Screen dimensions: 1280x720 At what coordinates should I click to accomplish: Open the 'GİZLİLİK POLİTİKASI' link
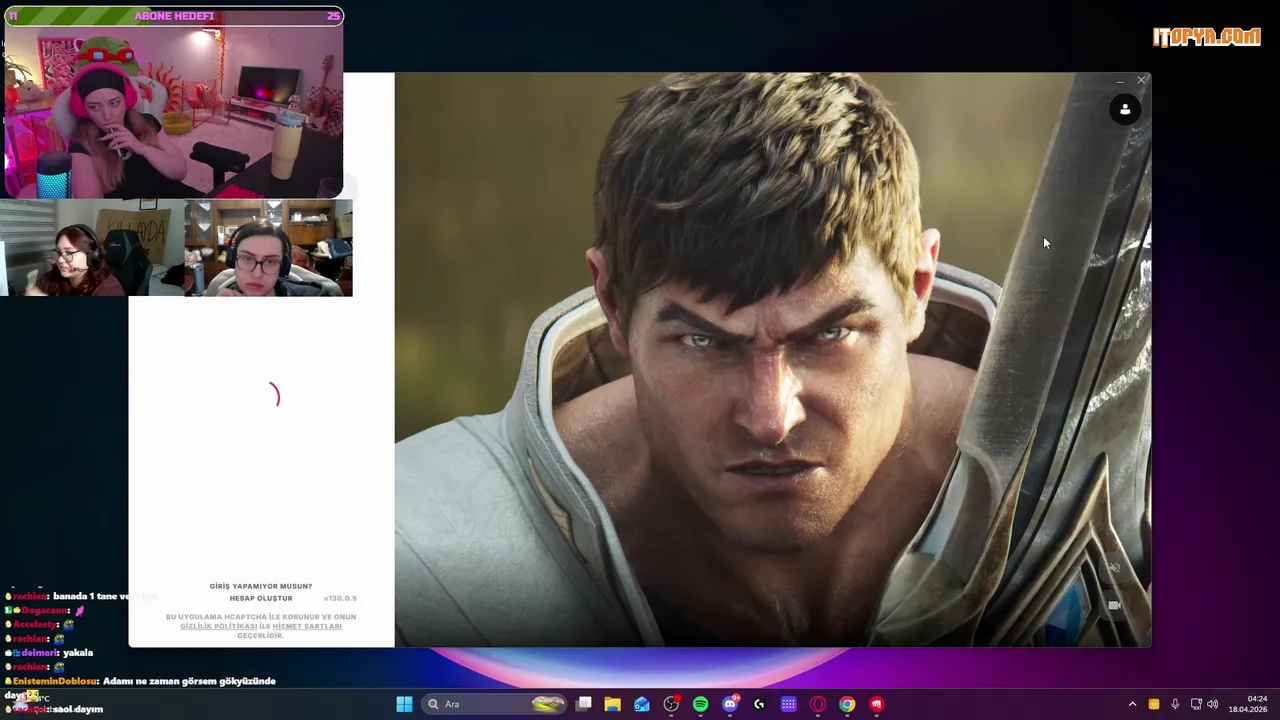tap(219, 626)
